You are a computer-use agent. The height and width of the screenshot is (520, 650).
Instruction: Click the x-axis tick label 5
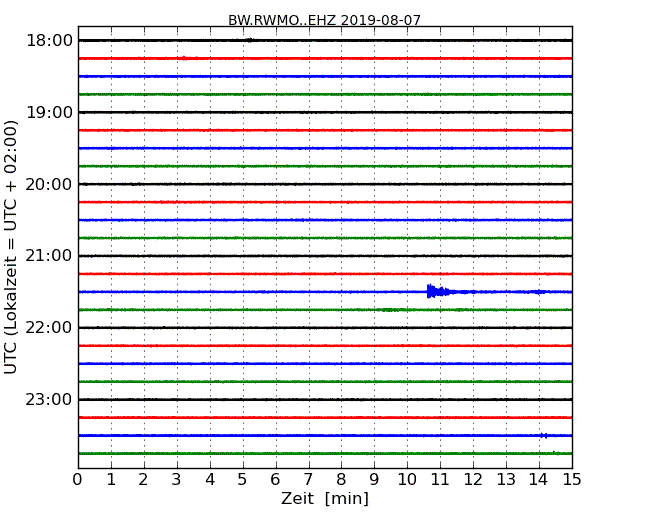pos(242,480)
